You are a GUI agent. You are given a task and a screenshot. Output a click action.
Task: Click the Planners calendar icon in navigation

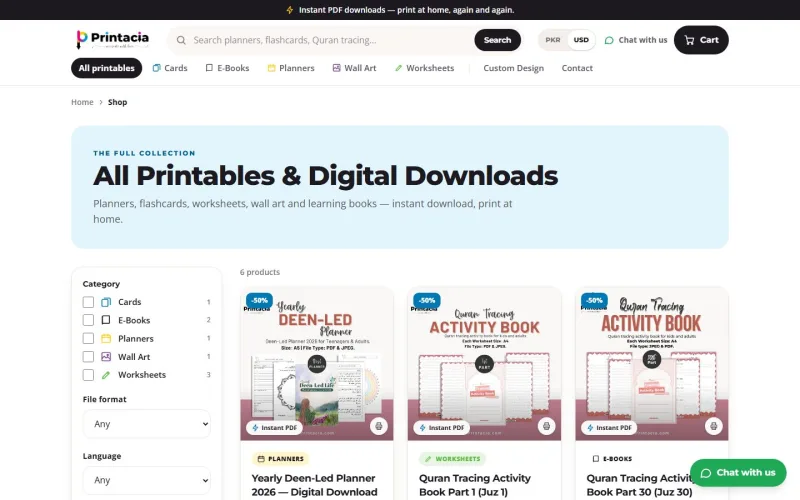[x=271, y=68]
